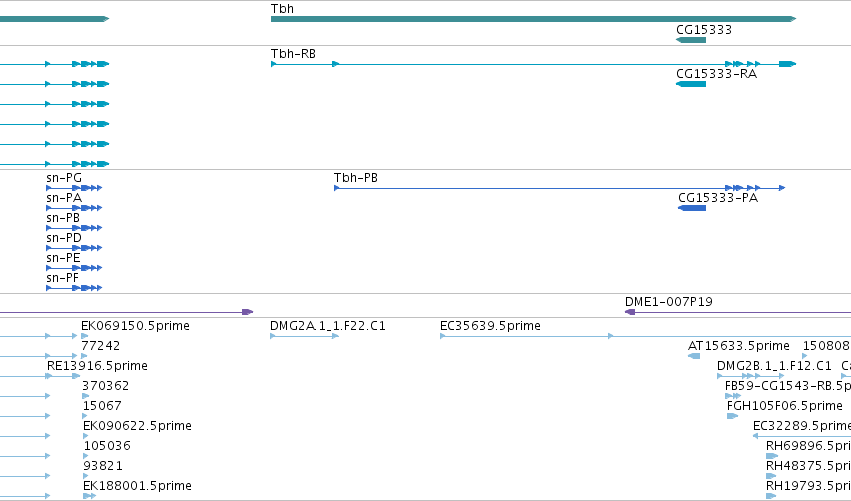Select the RE13916.5prime label
This screenshot has height=501, width=851.
[x=97, y=366]
